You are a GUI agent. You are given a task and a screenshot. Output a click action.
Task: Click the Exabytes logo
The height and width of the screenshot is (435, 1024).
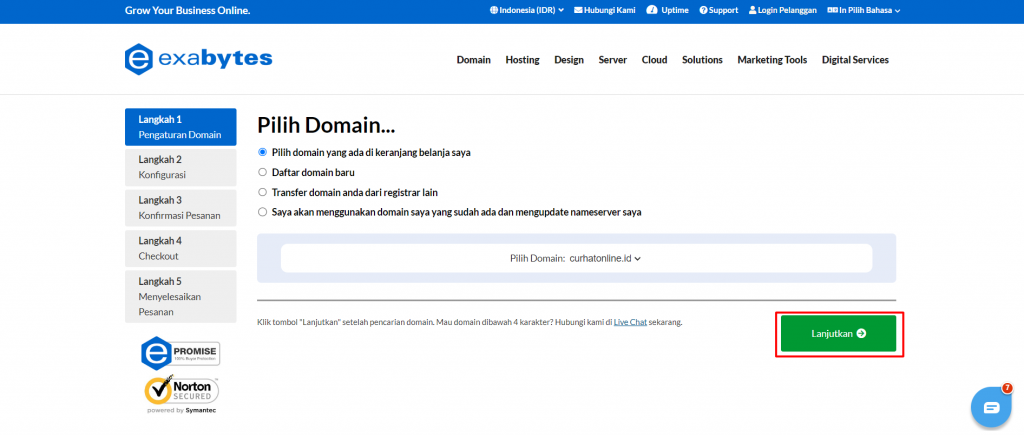199,59
